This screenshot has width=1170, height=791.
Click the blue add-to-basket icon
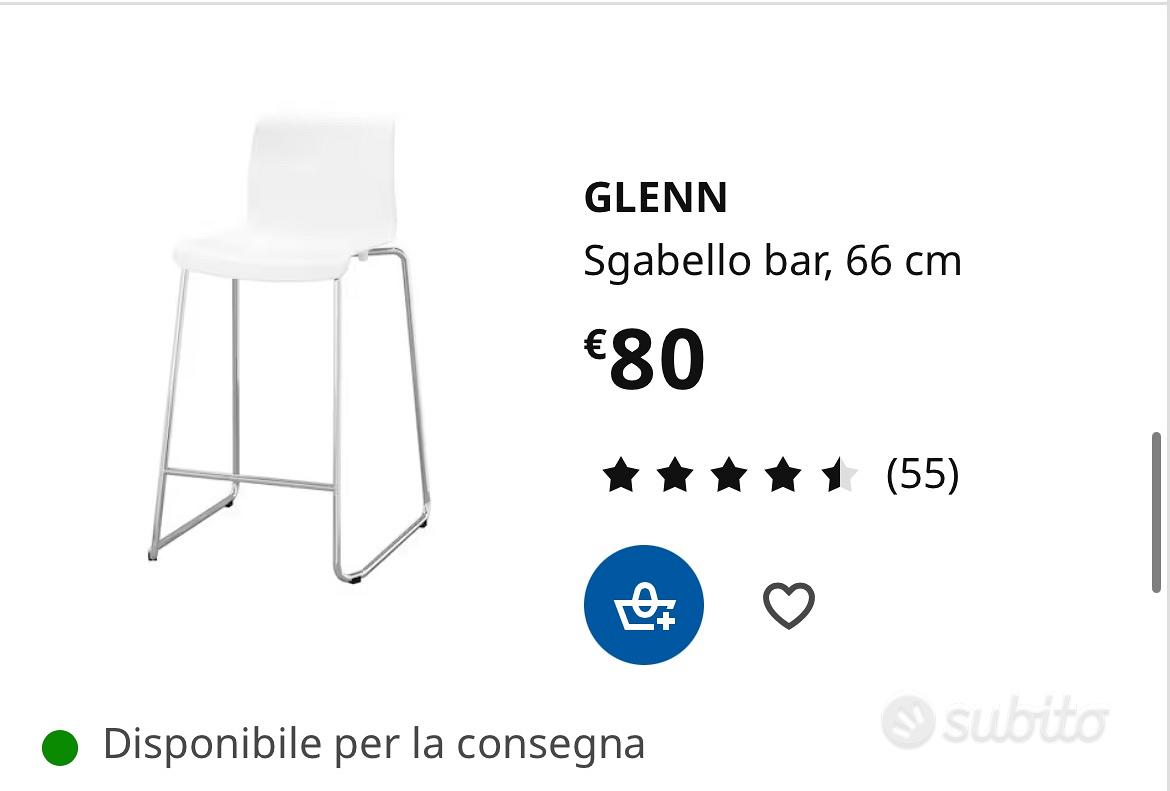(643, 604)
